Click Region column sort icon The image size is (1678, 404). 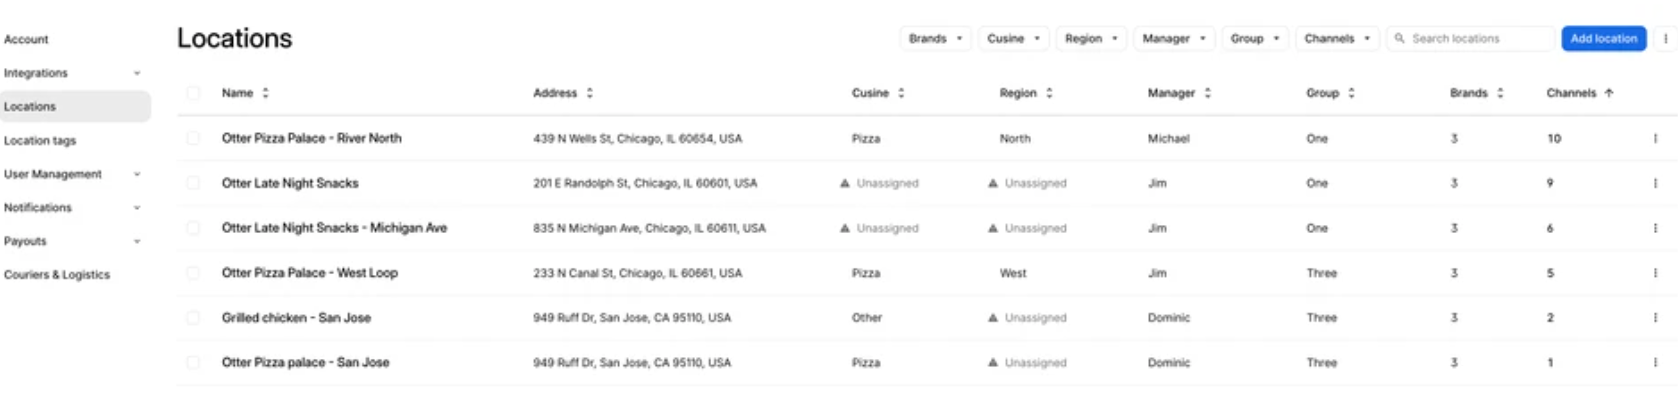coord(1049,93)
